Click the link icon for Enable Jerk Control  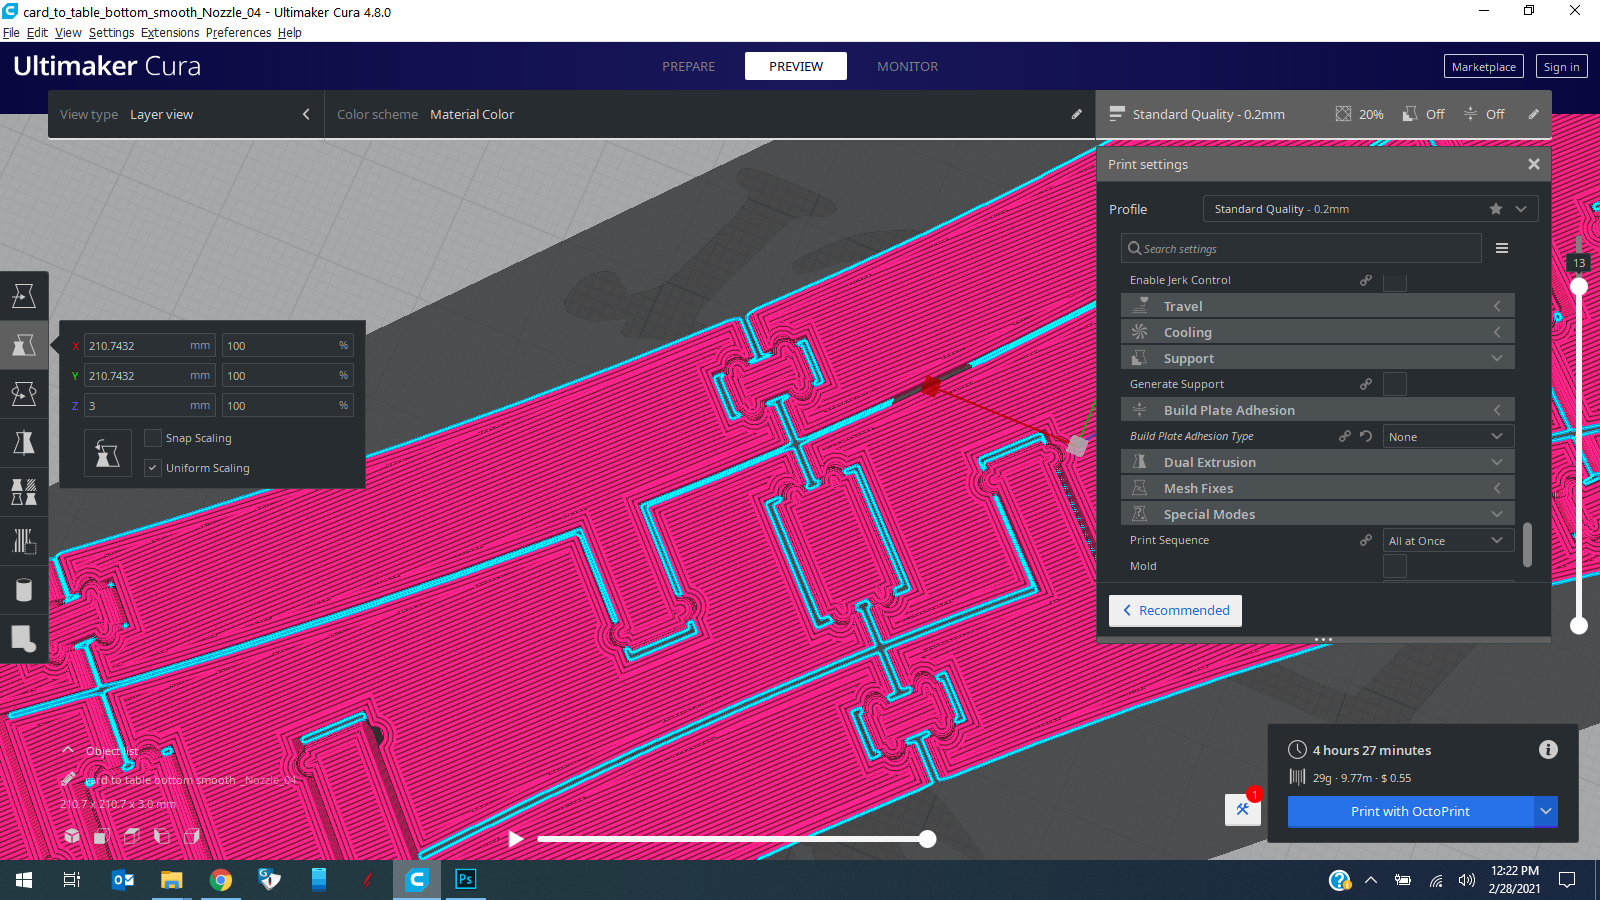point(1366,280)
